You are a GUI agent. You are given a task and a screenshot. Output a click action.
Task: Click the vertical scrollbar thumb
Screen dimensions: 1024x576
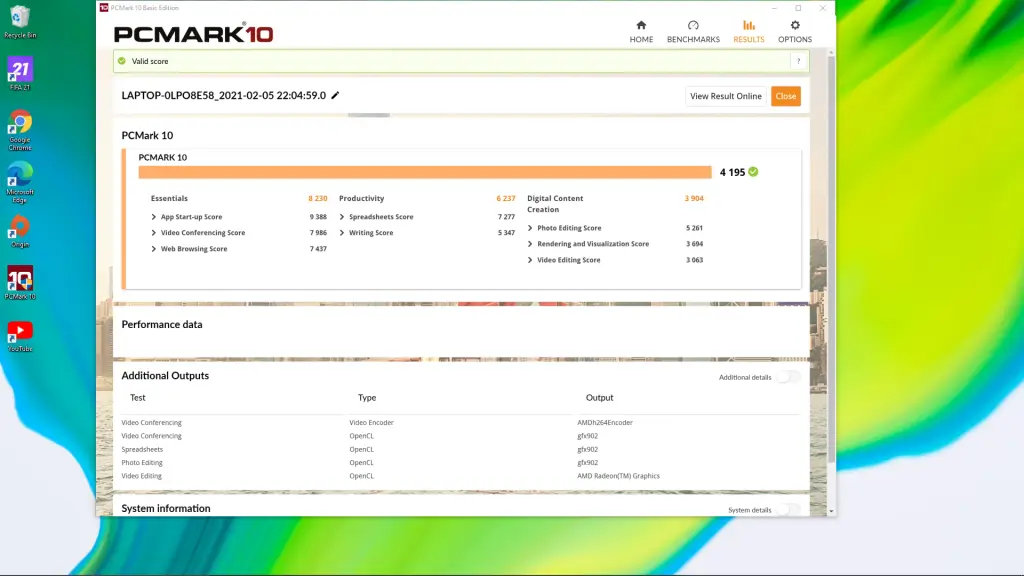(x=831, y=260)
